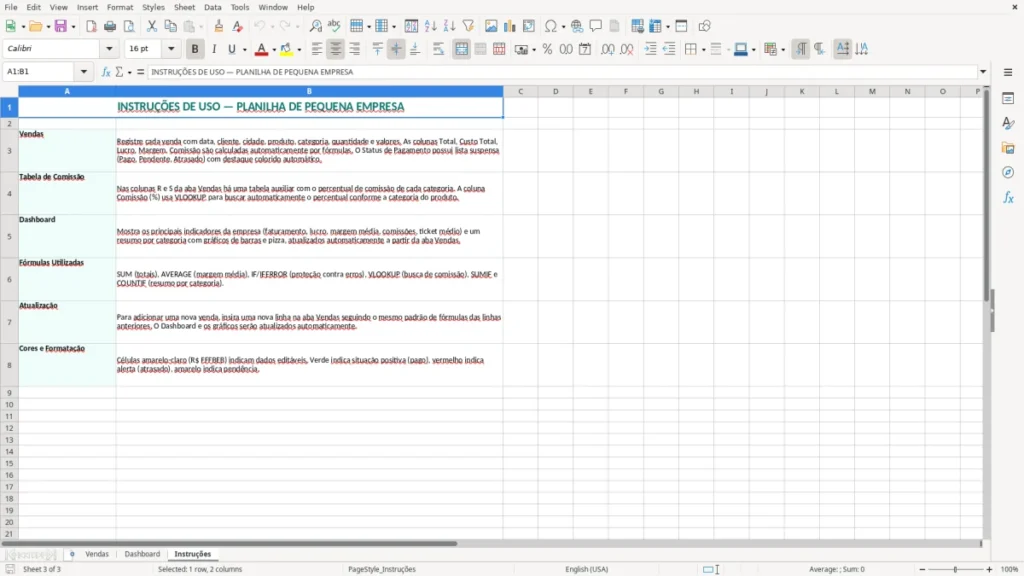Apply the yellow background color
1024x576 pixels.
pos(286,49)
